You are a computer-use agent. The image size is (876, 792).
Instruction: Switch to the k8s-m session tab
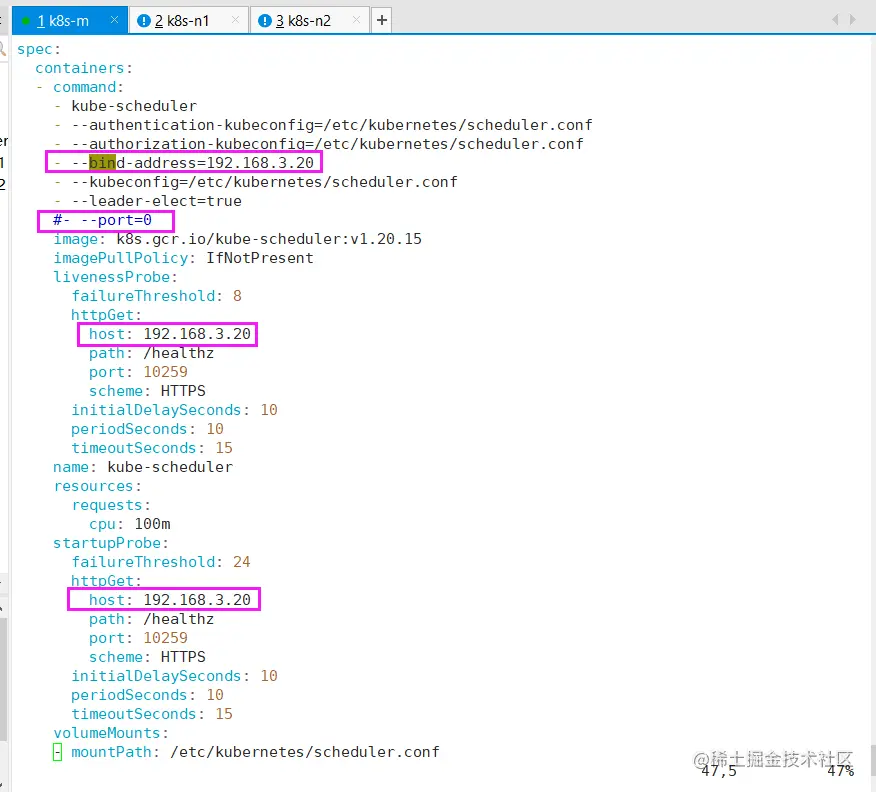tap(69, 21)
